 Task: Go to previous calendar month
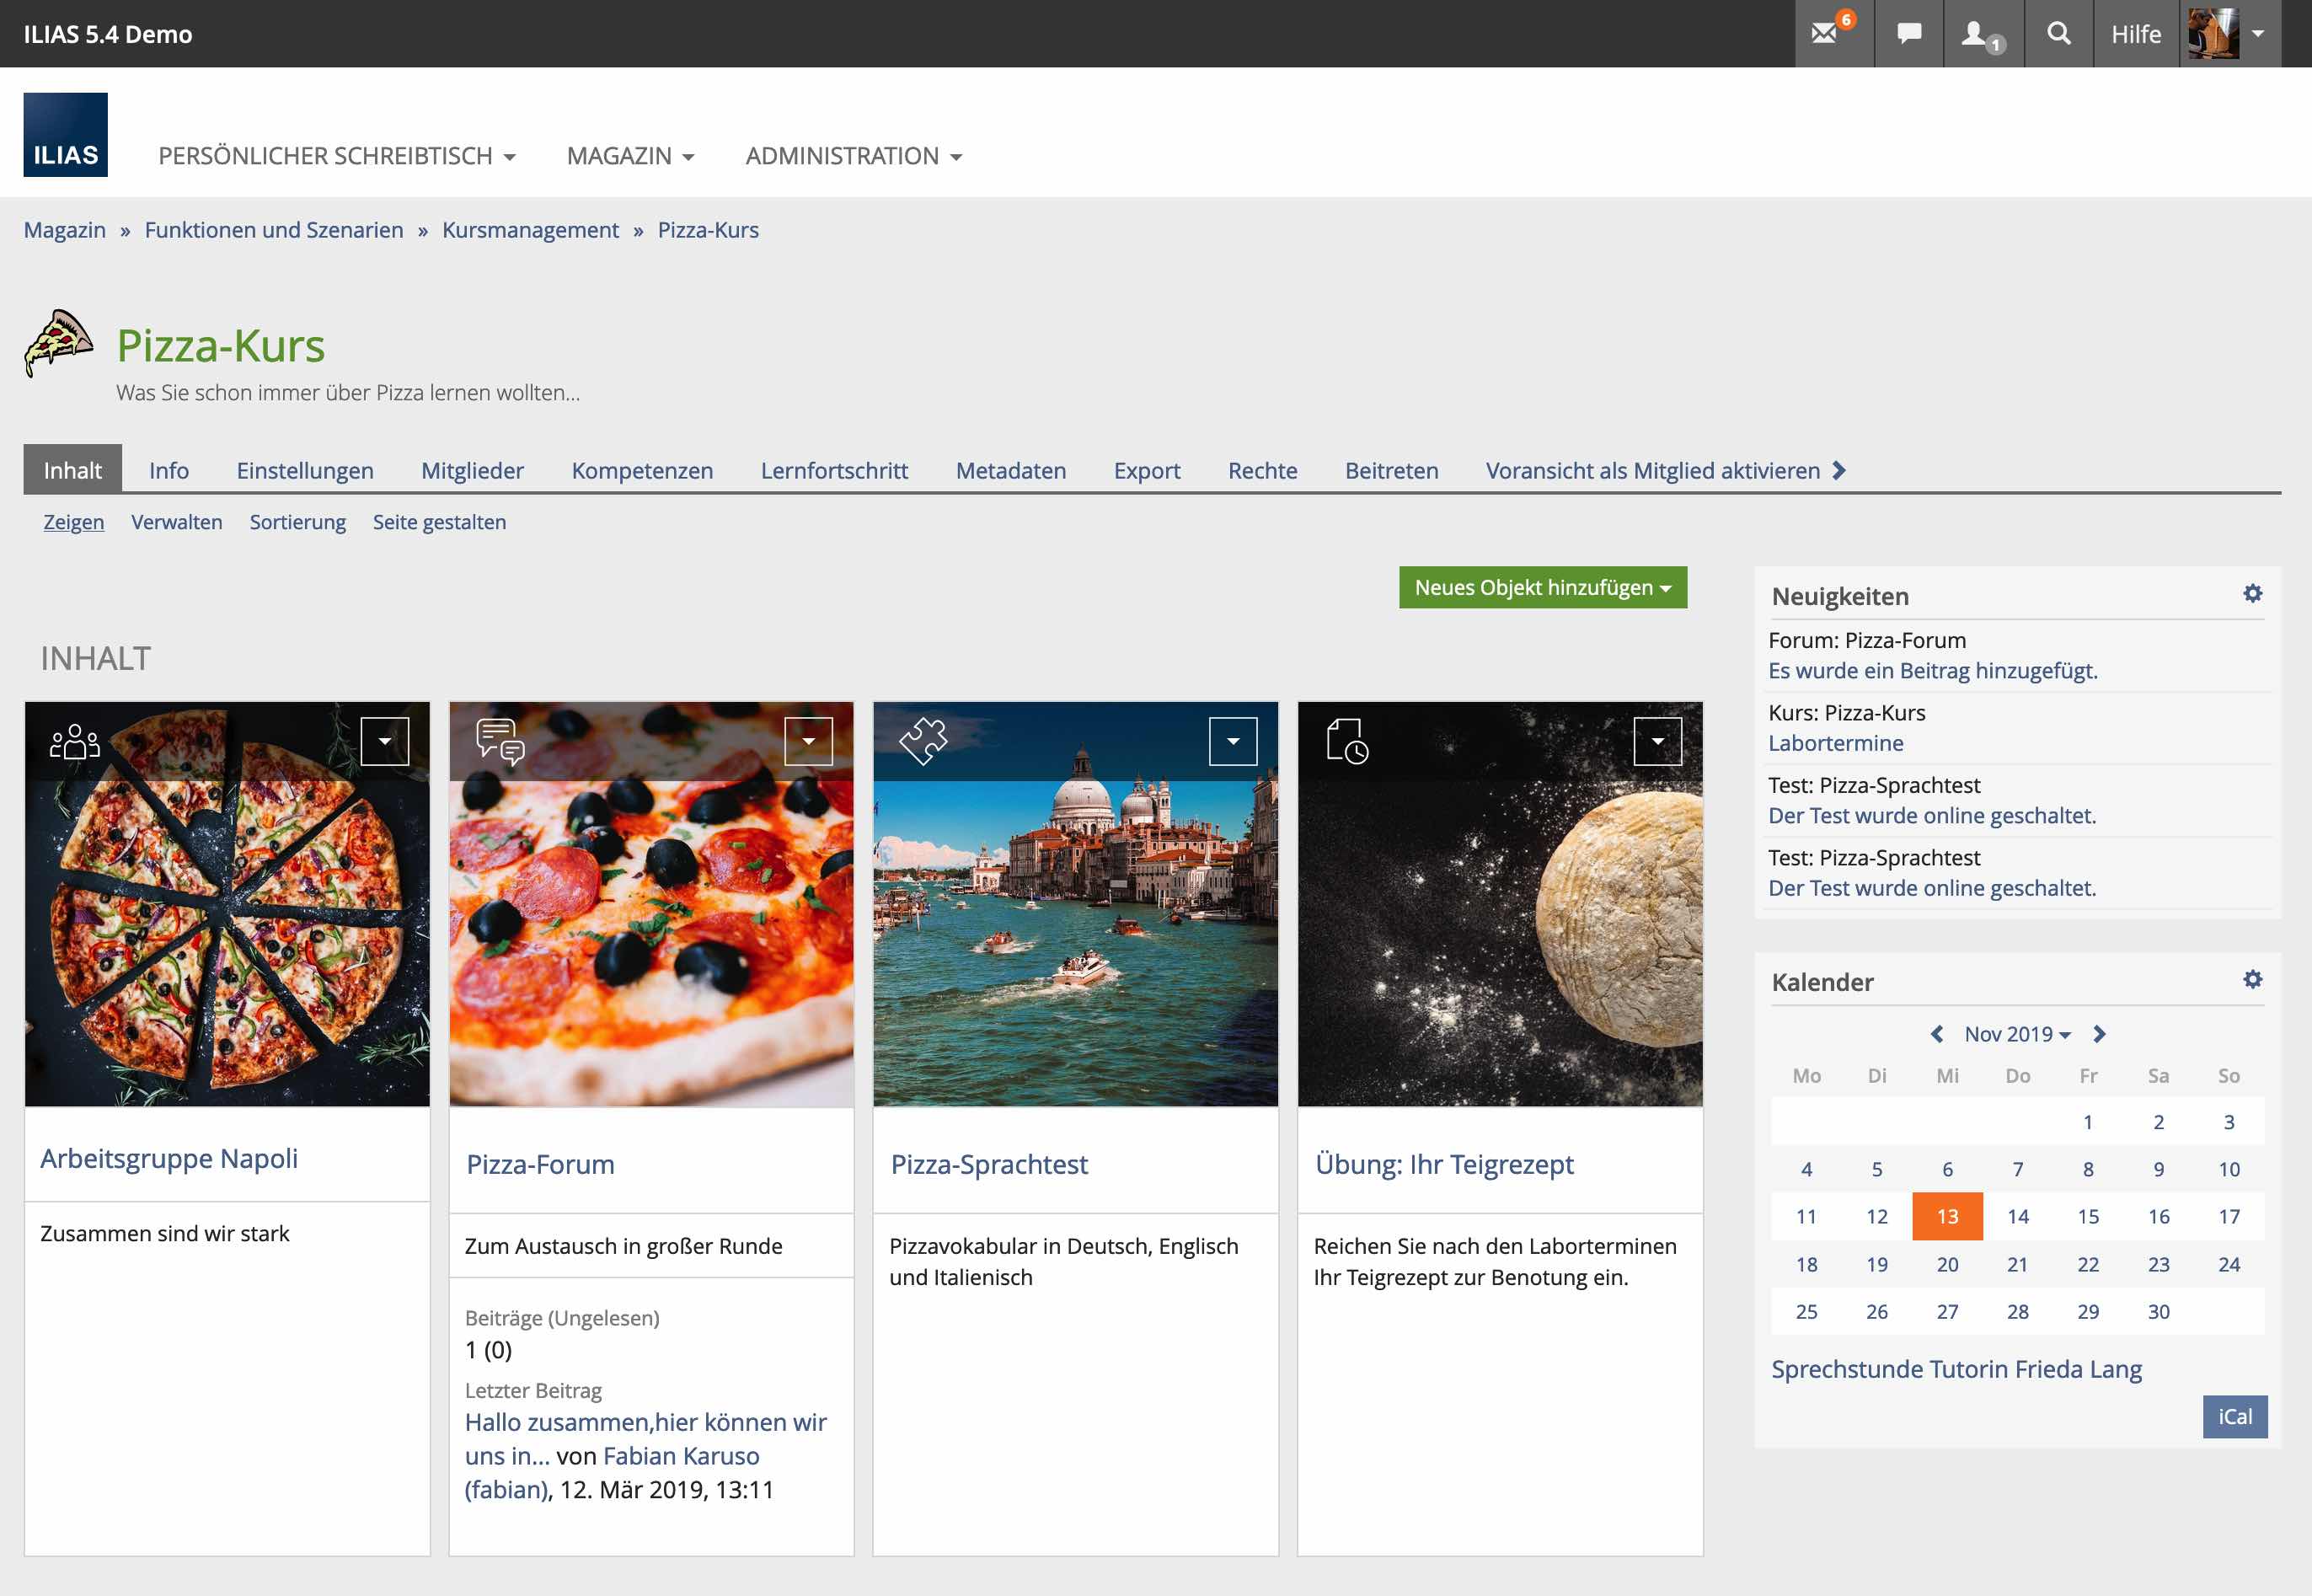1937,1034
